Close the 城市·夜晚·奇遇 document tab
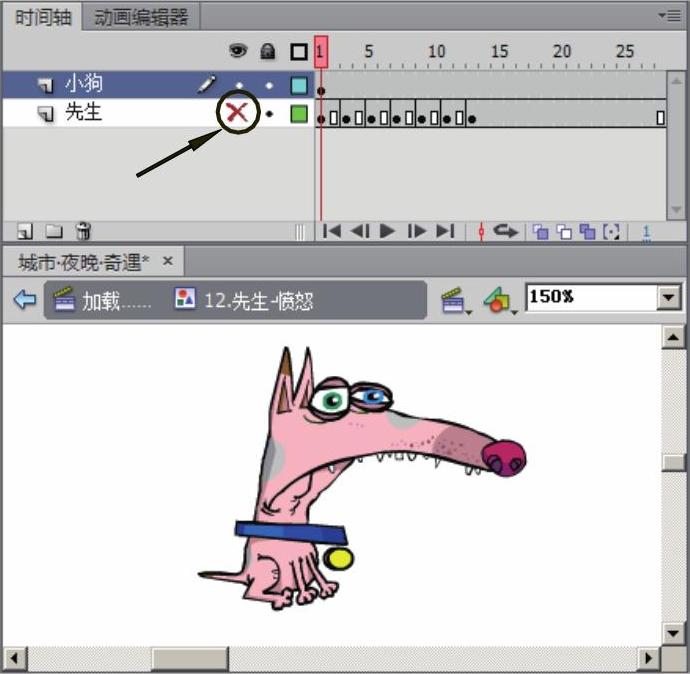Viewport: 690px width, 674px height. pyautogui.click(x=167, y=261)
